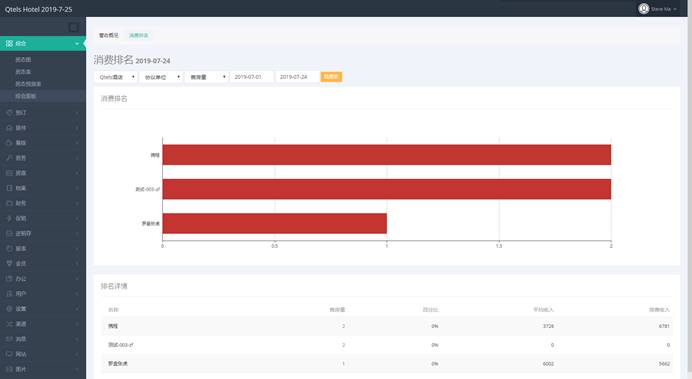The height and width of the screenshot is (379, 692).
Task: Click the end date field 2019-07-24
Action: coord(297,77)
